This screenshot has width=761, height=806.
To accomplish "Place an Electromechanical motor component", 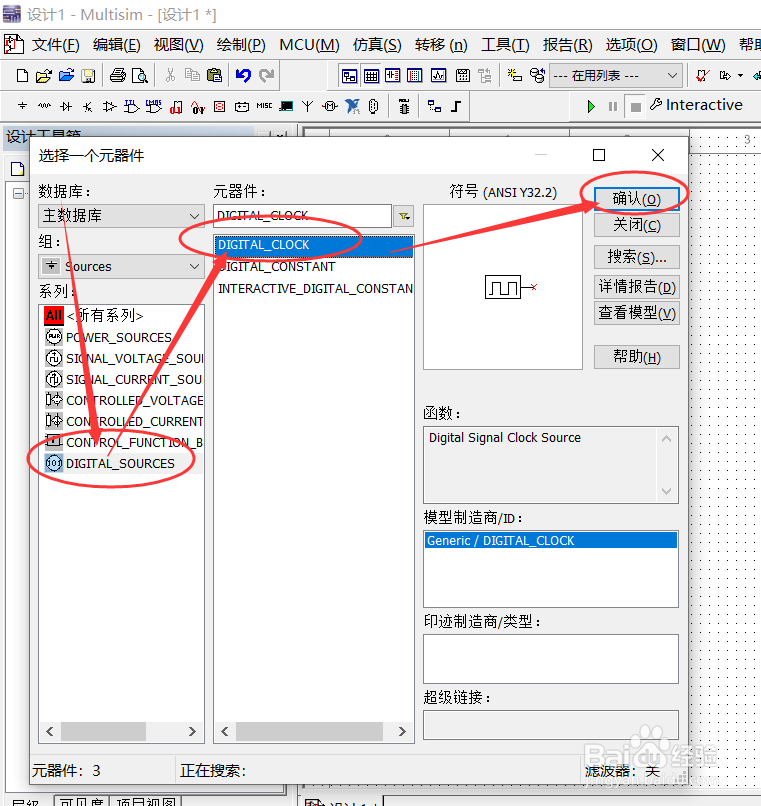I will [x=330, y=106].
